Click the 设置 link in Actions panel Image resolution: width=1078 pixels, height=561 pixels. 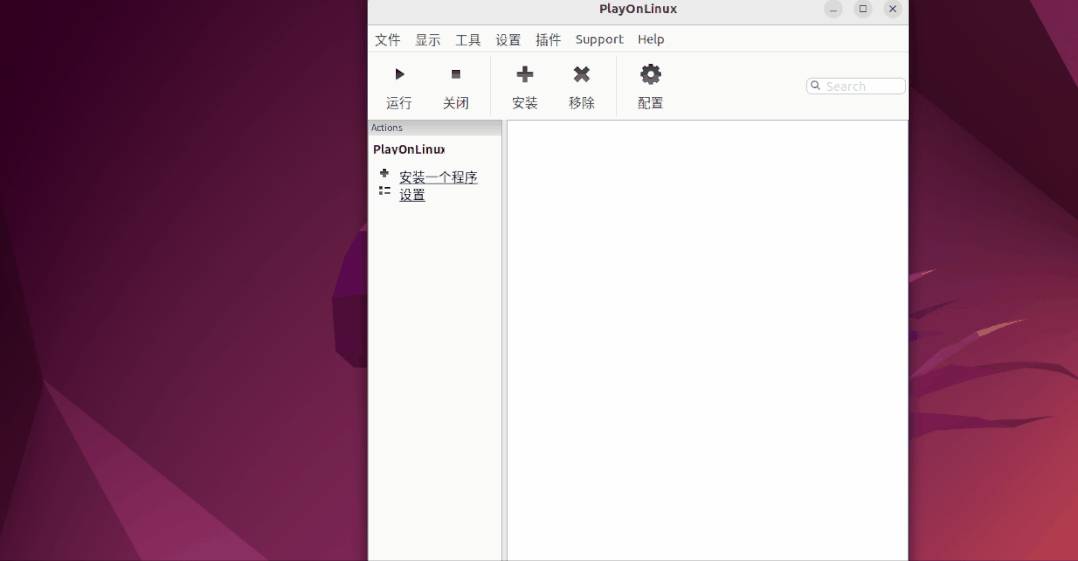[412, 195]
